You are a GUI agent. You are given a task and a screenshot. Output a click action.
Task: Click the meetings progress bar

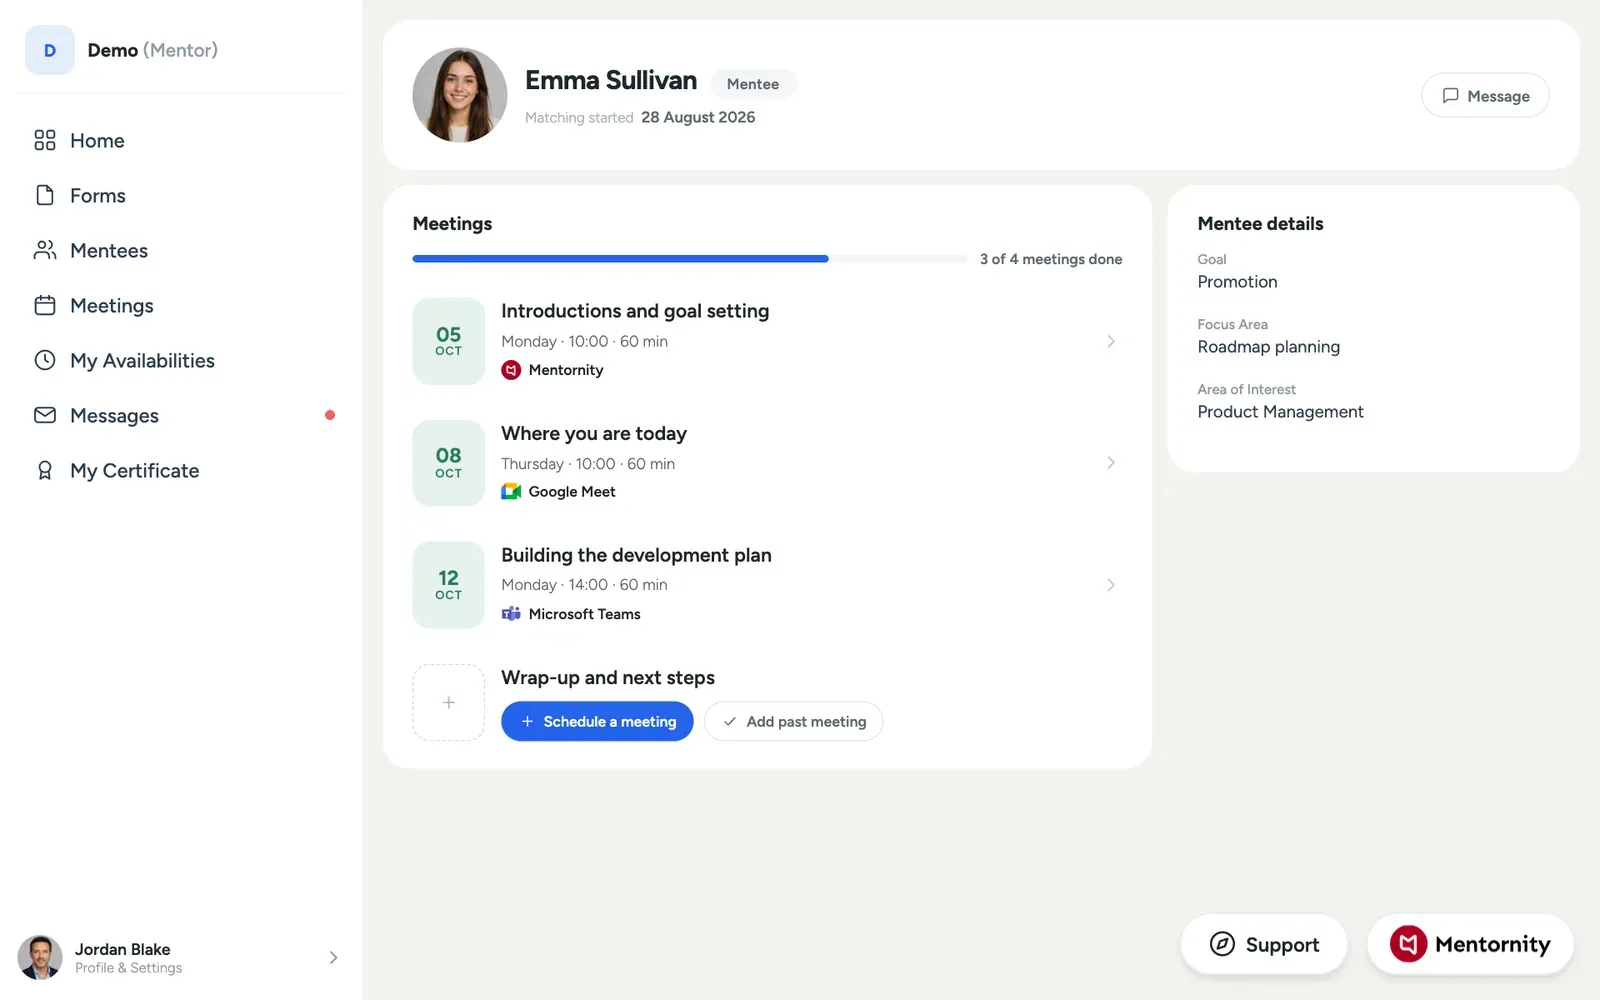point(690,259)
